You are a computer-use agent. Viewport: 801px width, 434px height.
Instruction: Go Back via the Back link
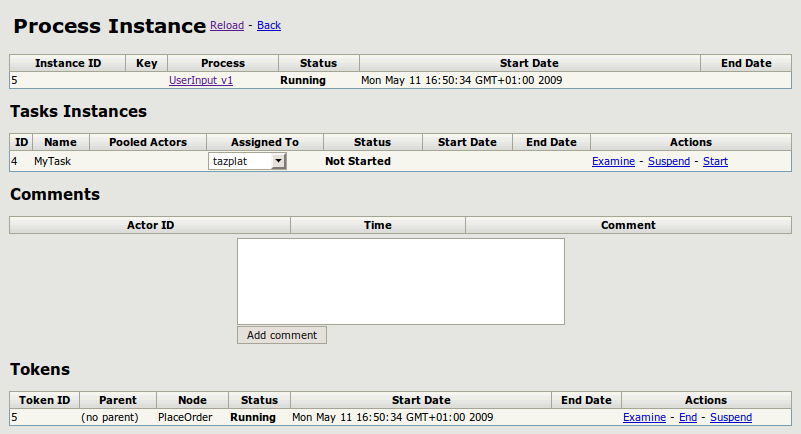coord(269,25)
